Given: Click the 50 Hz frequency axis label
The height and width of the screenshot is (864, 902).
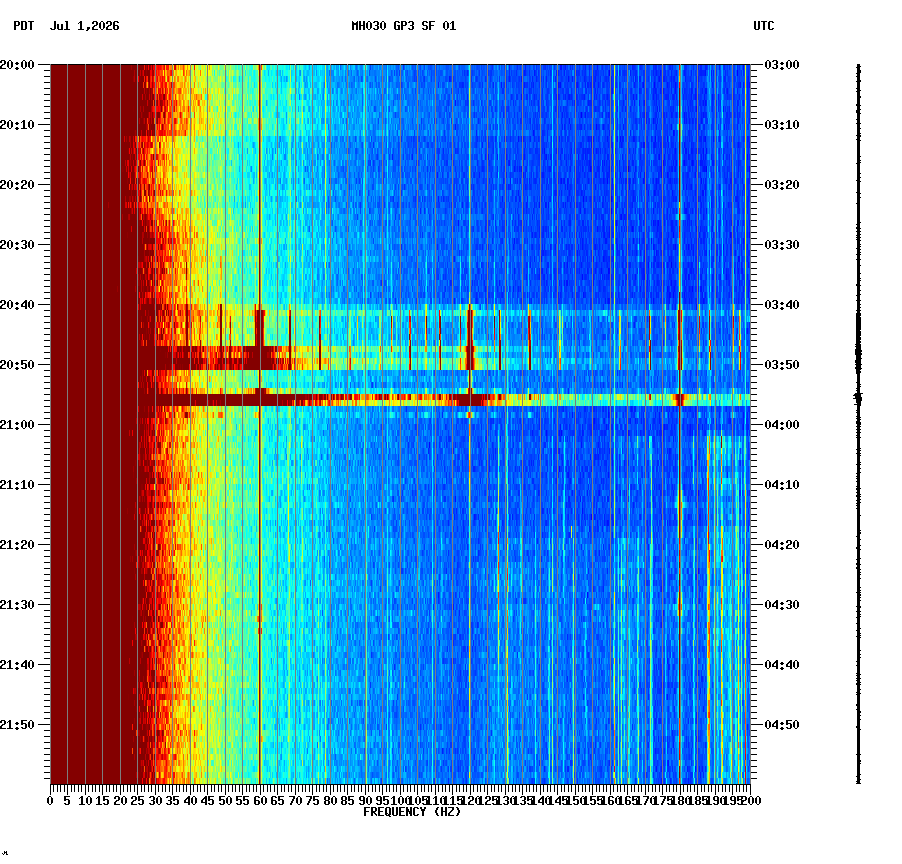Looking at the screenshot, I should 226,801.
